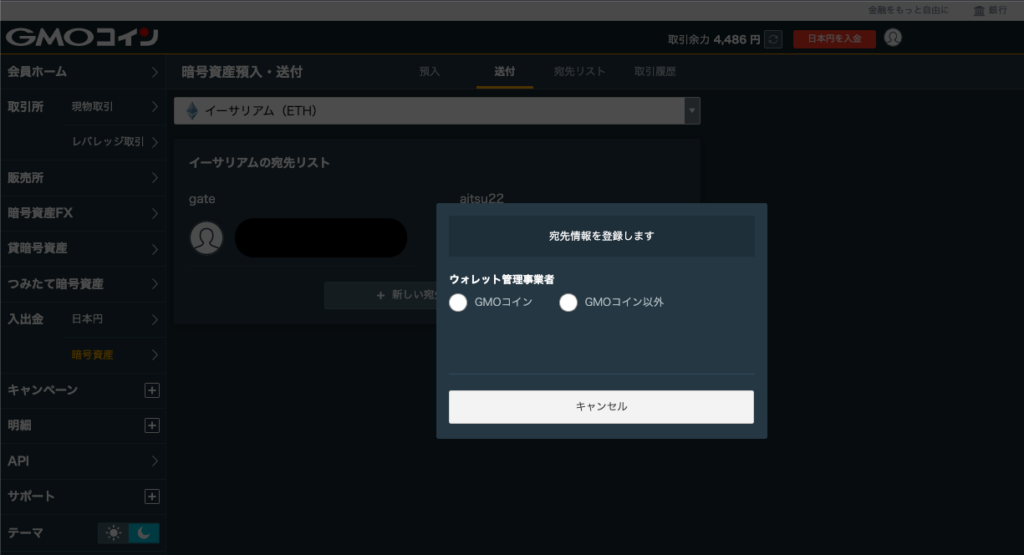Open レバレッジ取引 in sidebar
The width and height of the screenshot is (1024, 555).
pos(114,142)
